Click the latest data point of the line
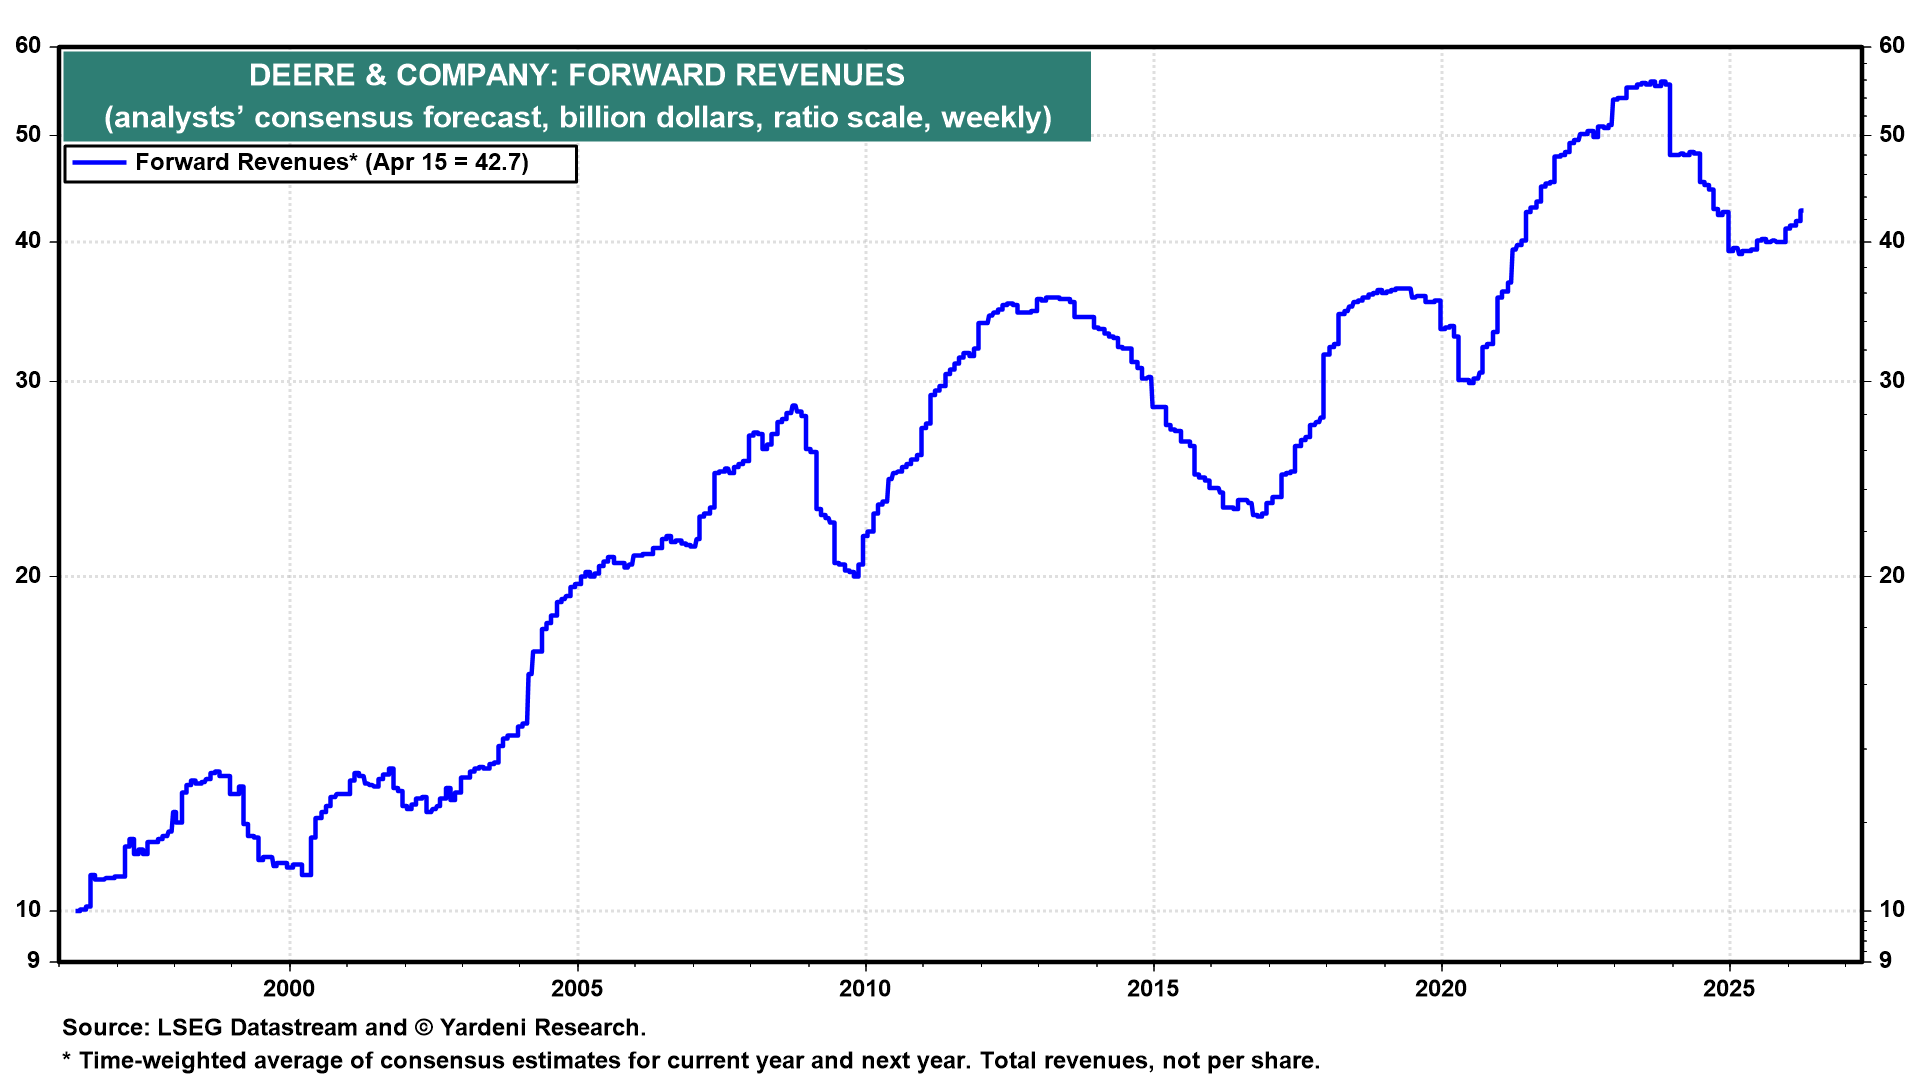Viewport: 1920px width, 1080px height. pos(1800,211)
